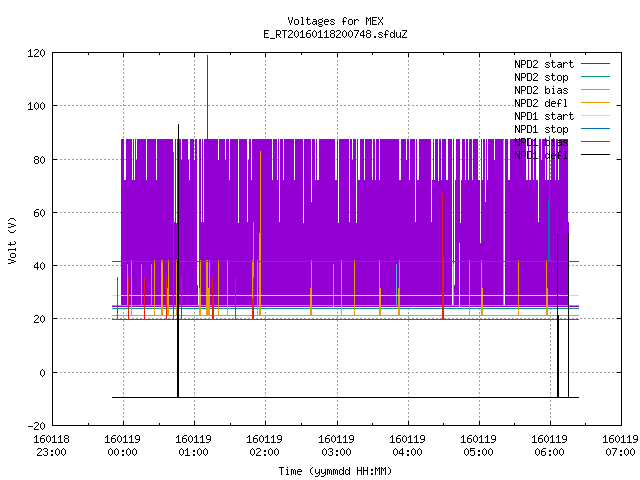Click the x-axis date "160118" tick label
Screen dimensions: 640x480
[51, 439]
